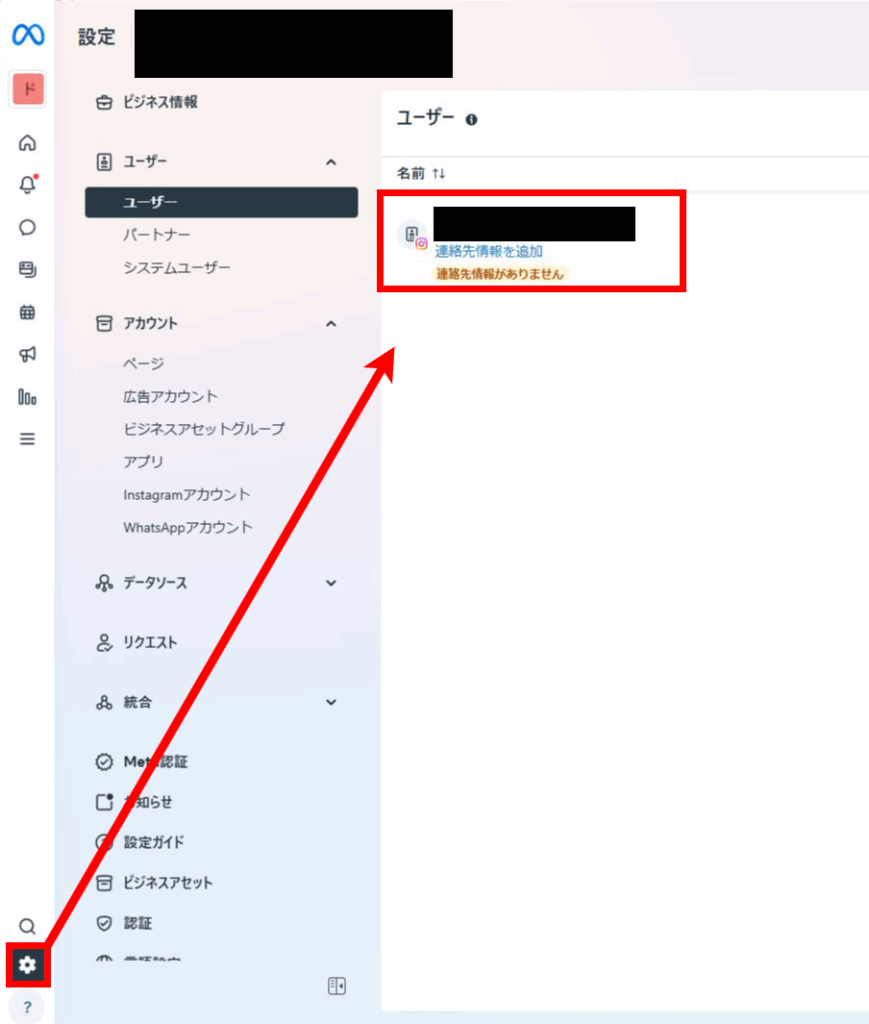Open the inbox chat bubble icon
This screenshot has height=1024, width=869.
pos(27,227)
